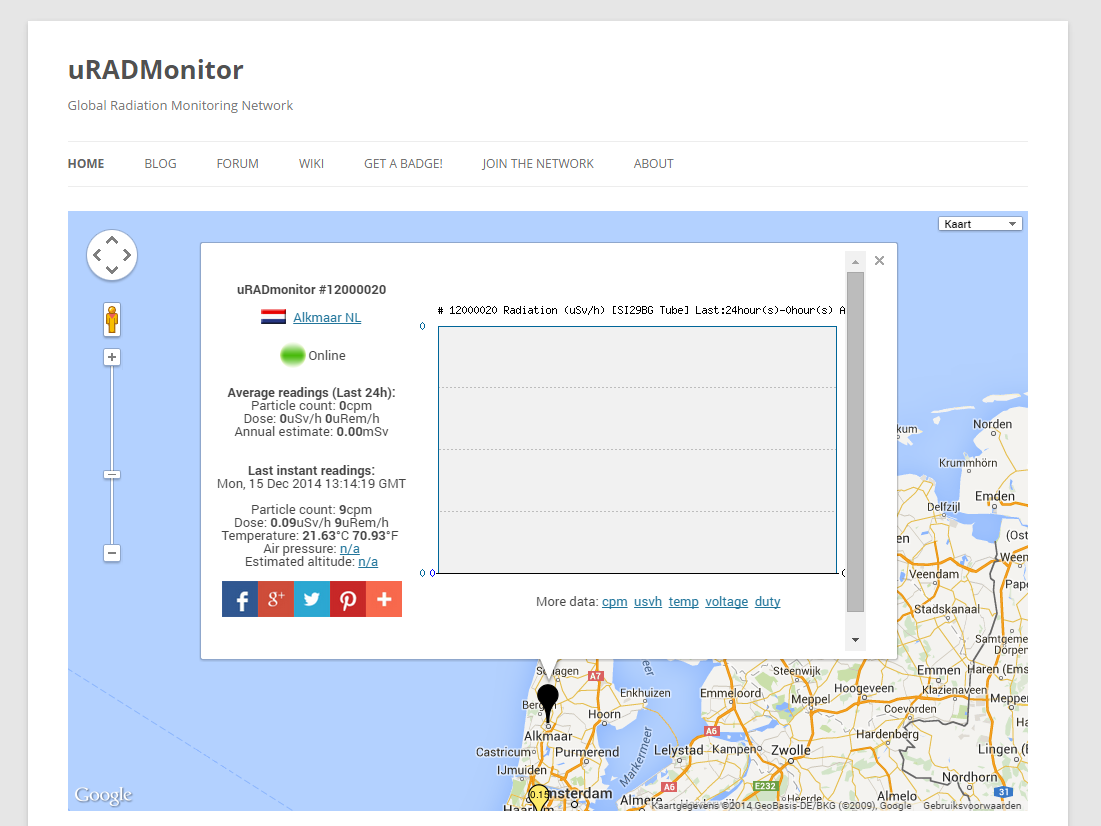
Task: Click the Netherlands flag icon
Action: point(273,317)
